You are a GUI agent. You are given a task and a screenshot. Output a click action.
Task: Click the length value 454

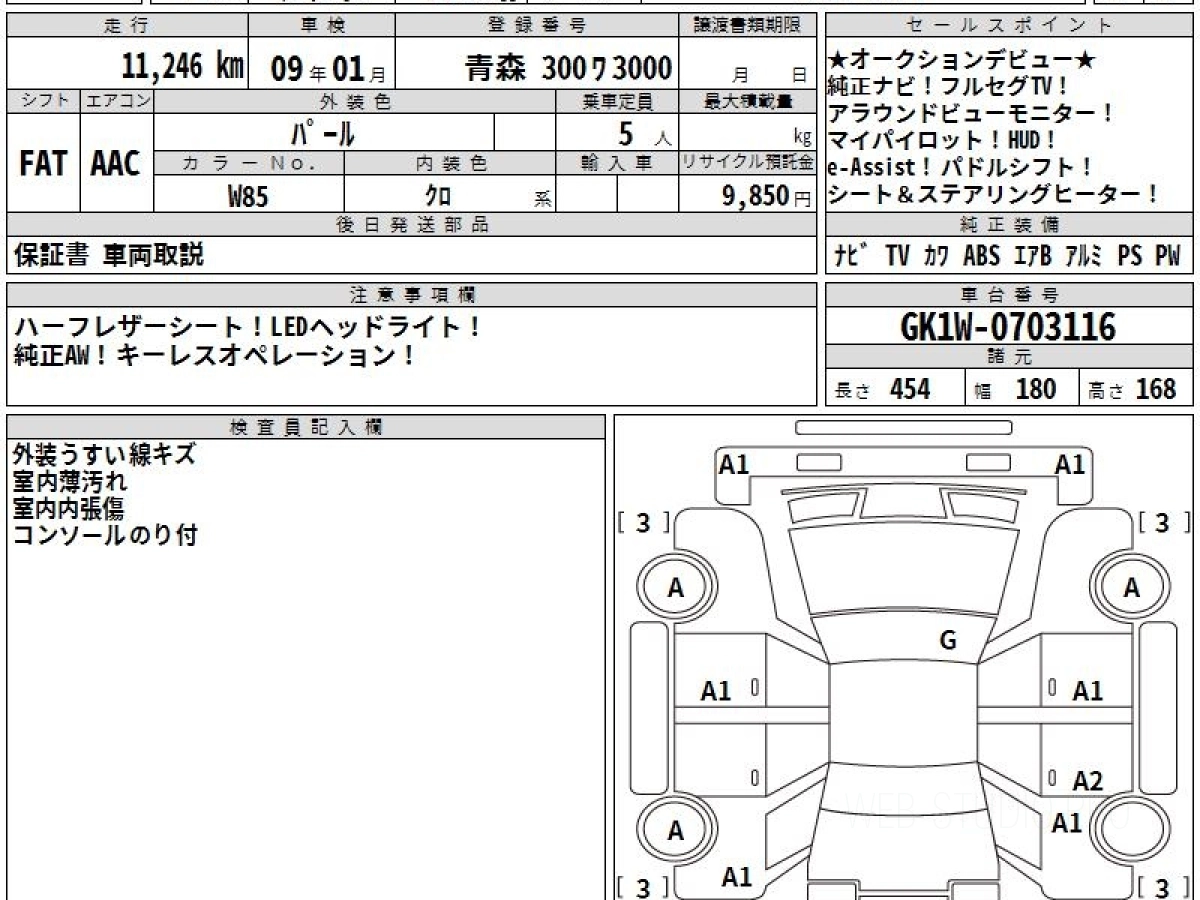910,389
